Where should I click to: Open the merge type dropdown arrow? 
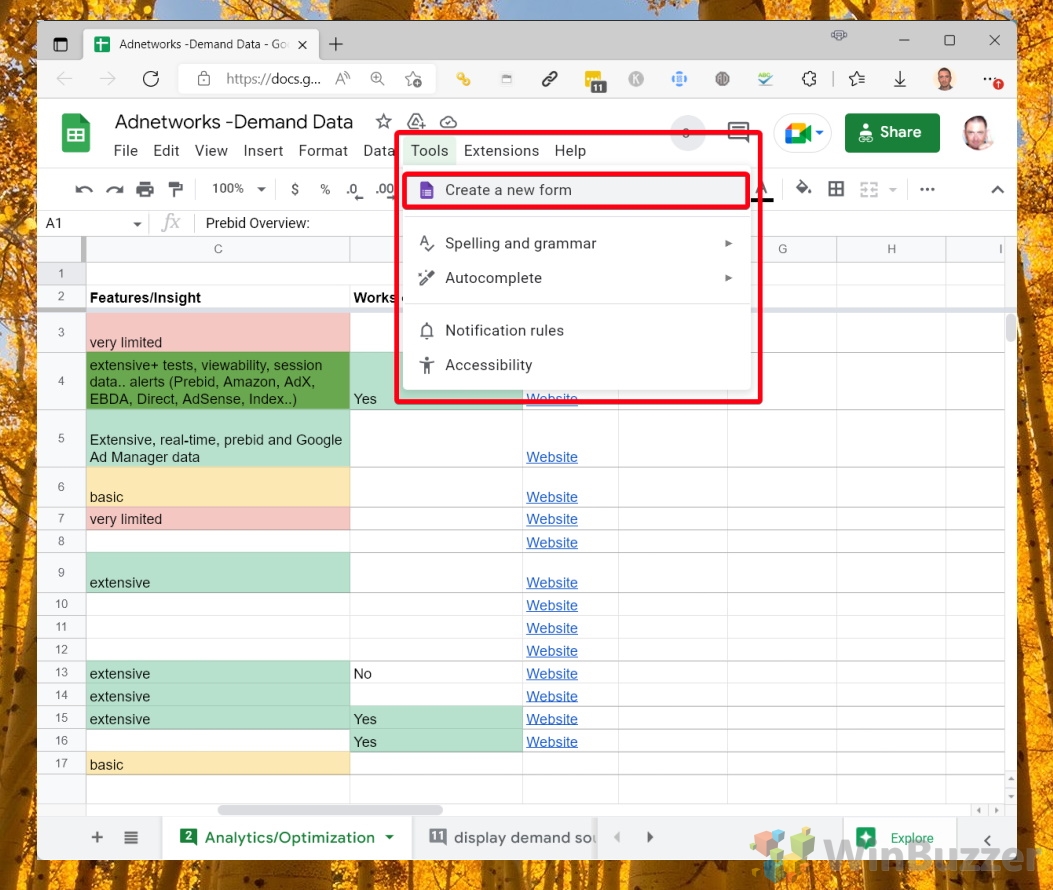tap(893, 190)
